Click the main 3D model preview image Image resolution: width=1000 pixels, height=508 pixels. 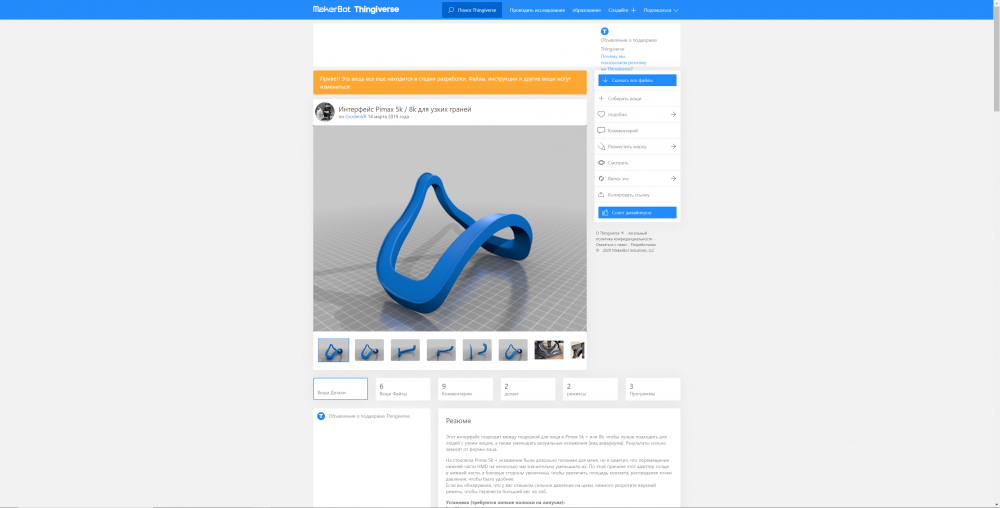click(x=450, y=228)
